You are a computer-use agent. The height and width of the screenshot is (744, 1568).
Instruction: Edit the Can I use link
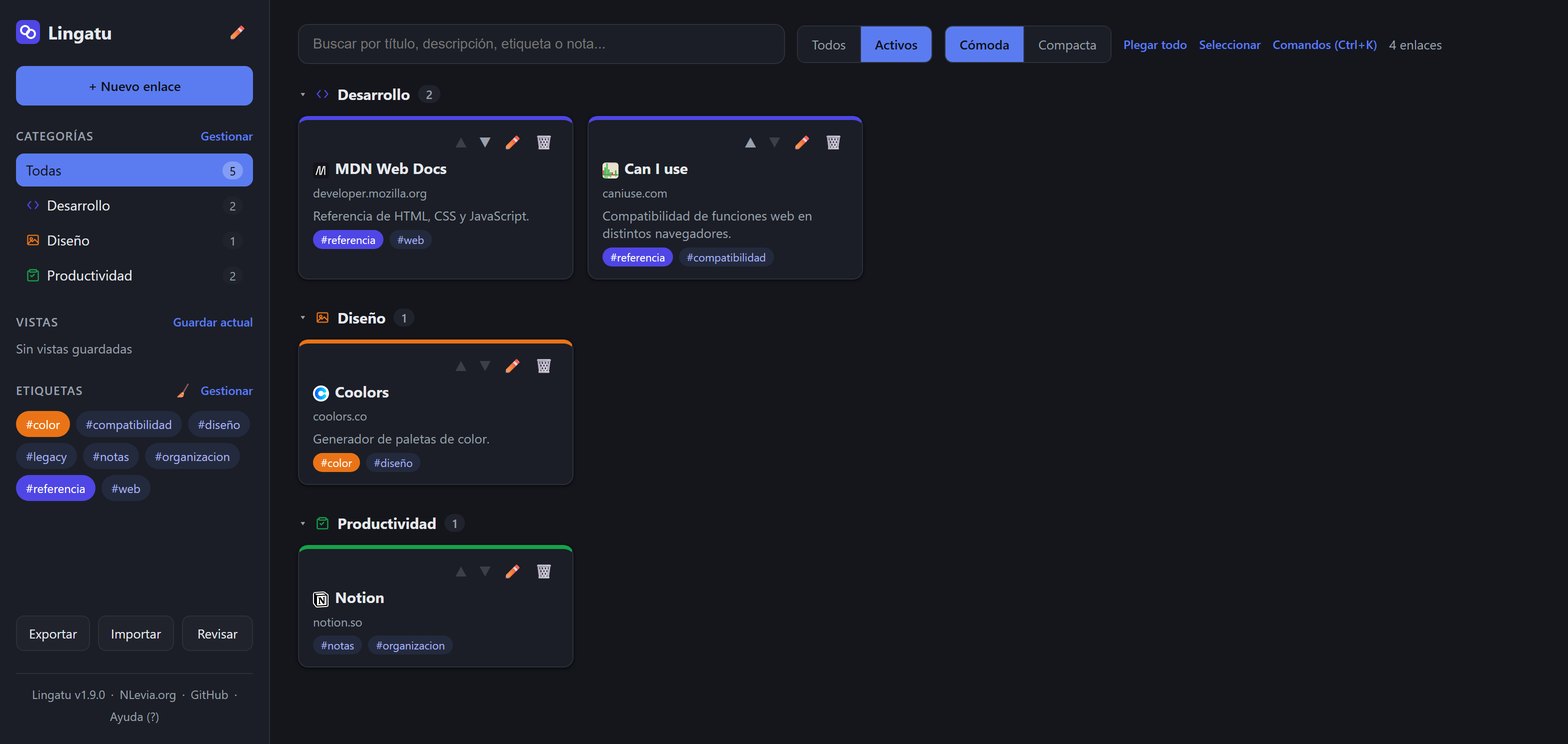click(801, 142)
